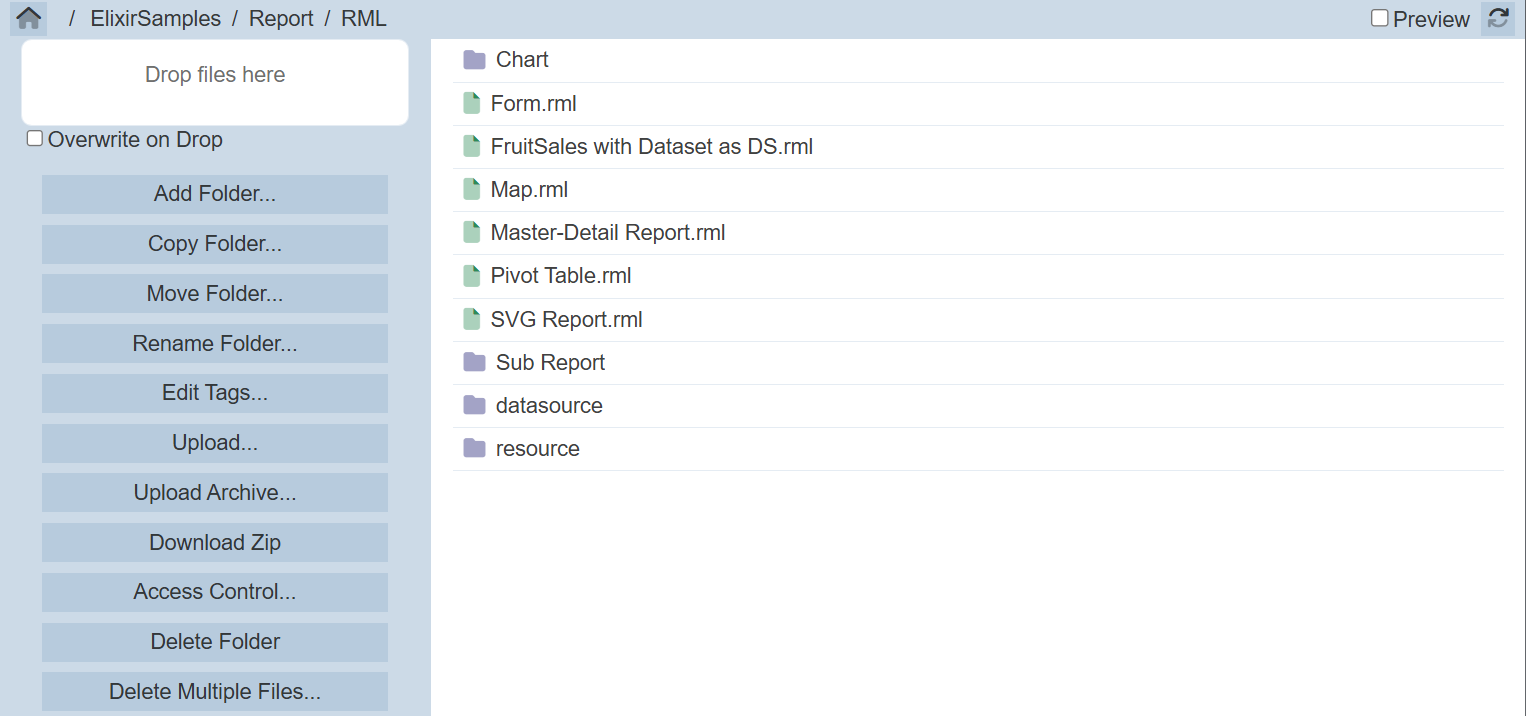The height and width of the screenshot is (716, 1526).
Task: Enable the Preview checkbox
Action: tap(1380, 18)
